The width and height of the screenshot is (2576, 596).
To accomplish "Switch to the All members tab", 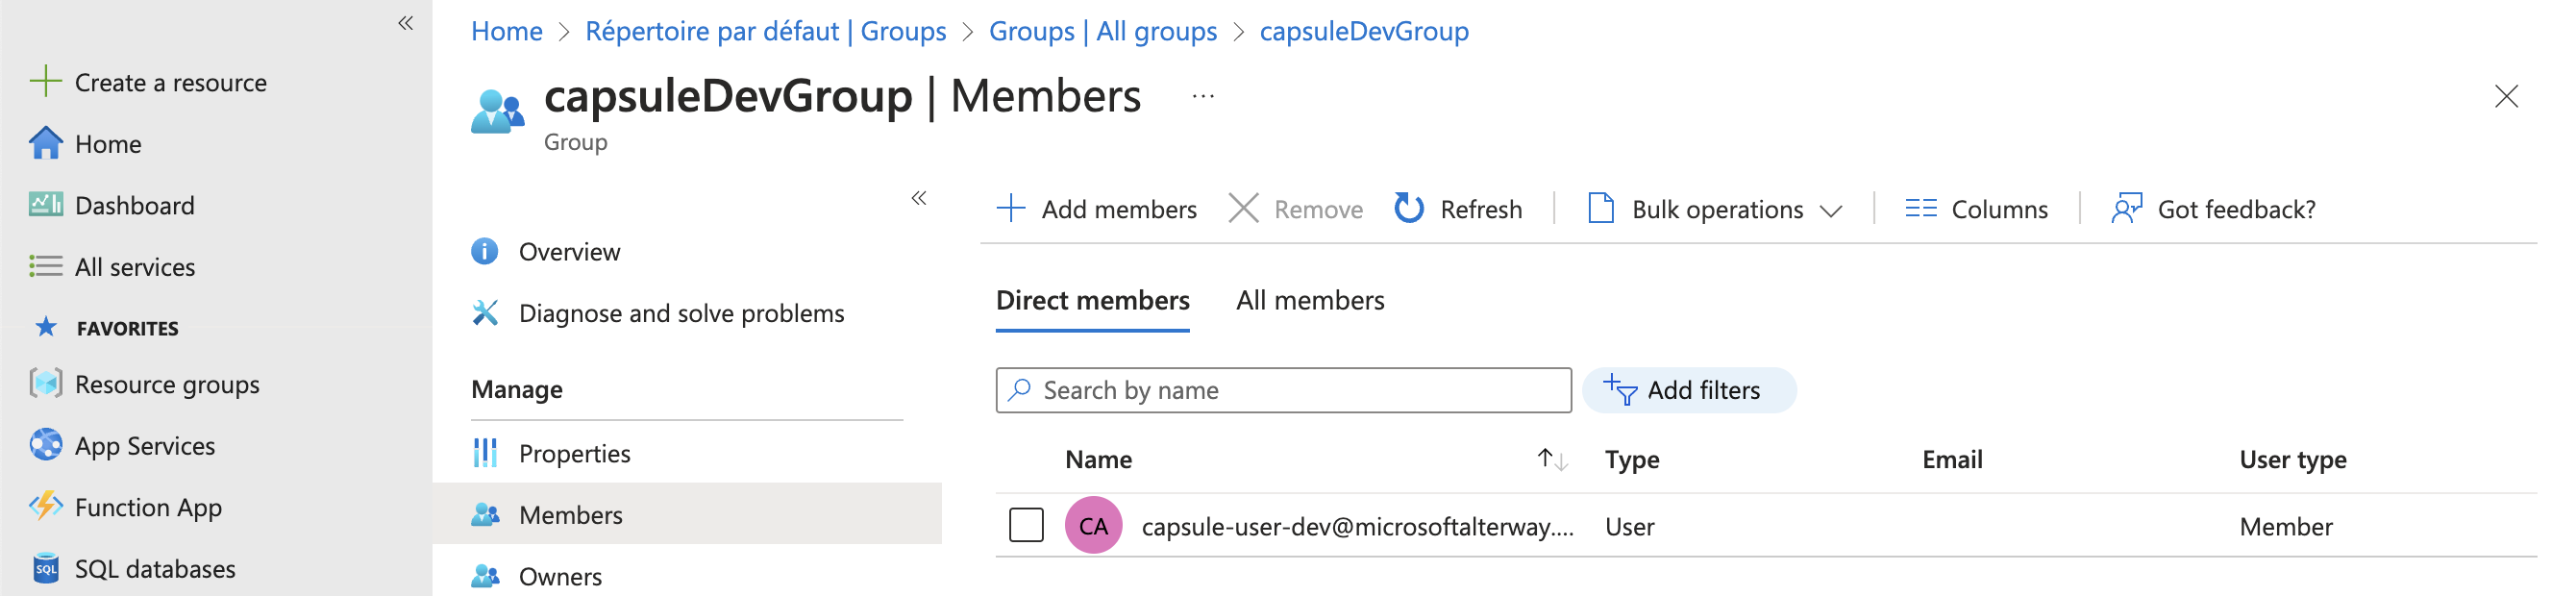I will (1309, 300).
